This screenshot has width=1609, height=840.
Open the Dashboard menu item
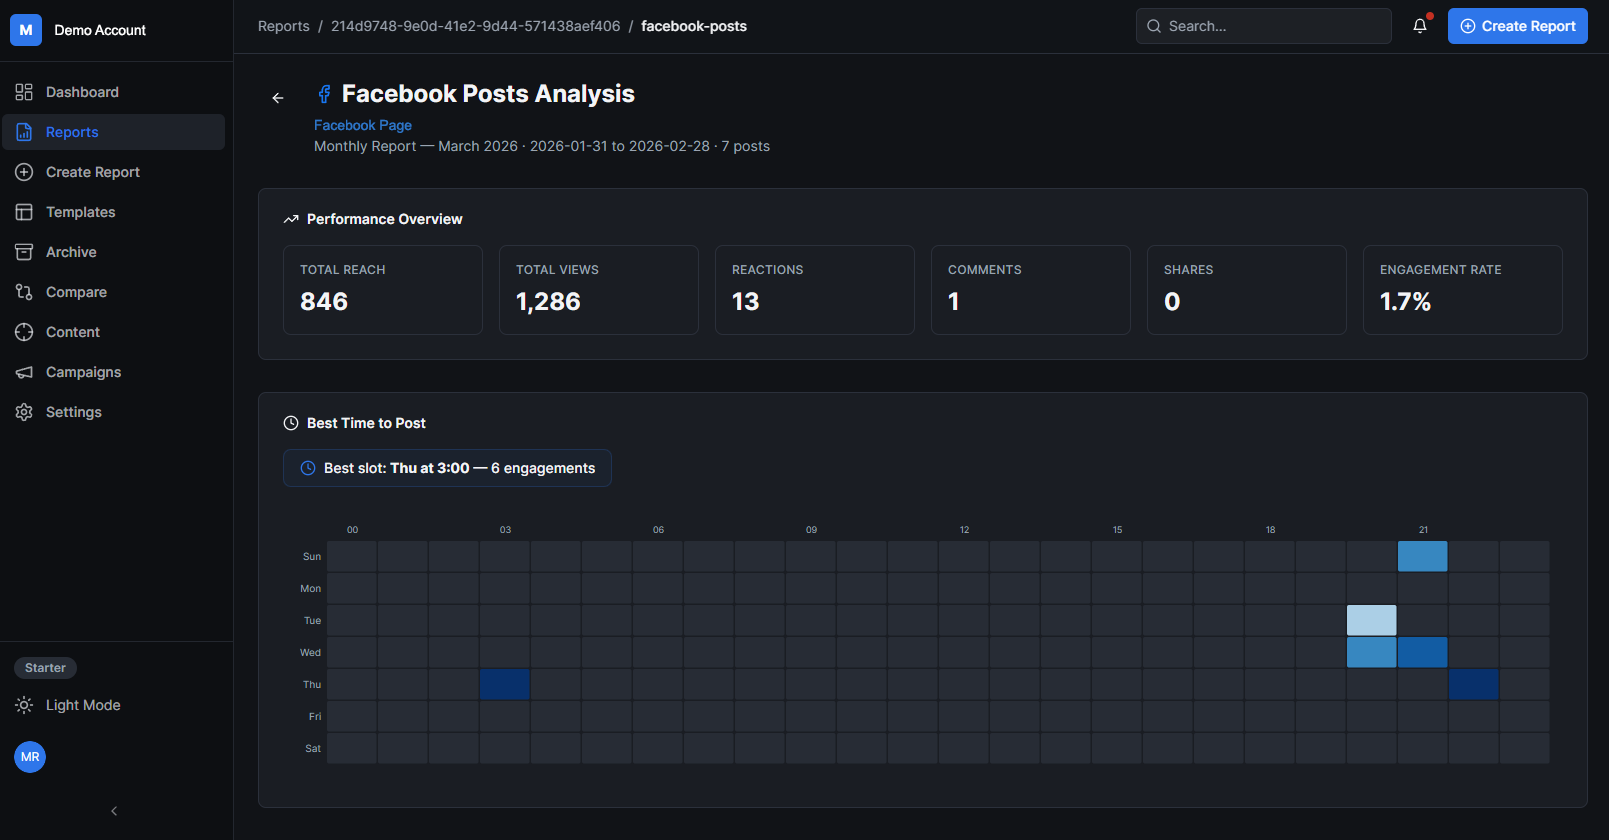click(114, 92)
